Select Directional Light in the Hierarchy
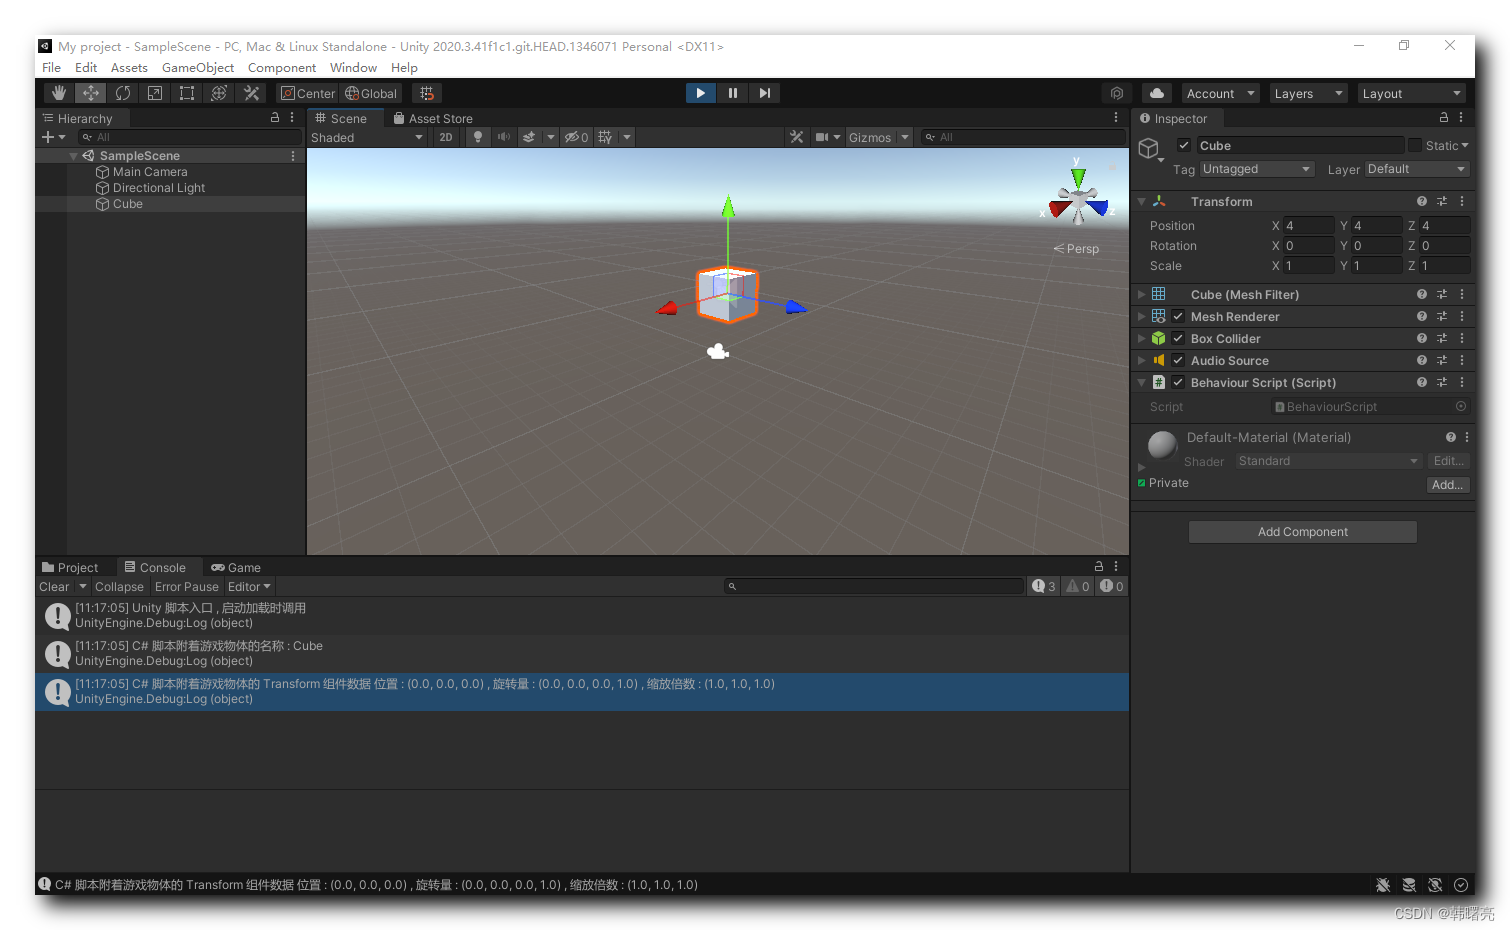 click(157, 187)
